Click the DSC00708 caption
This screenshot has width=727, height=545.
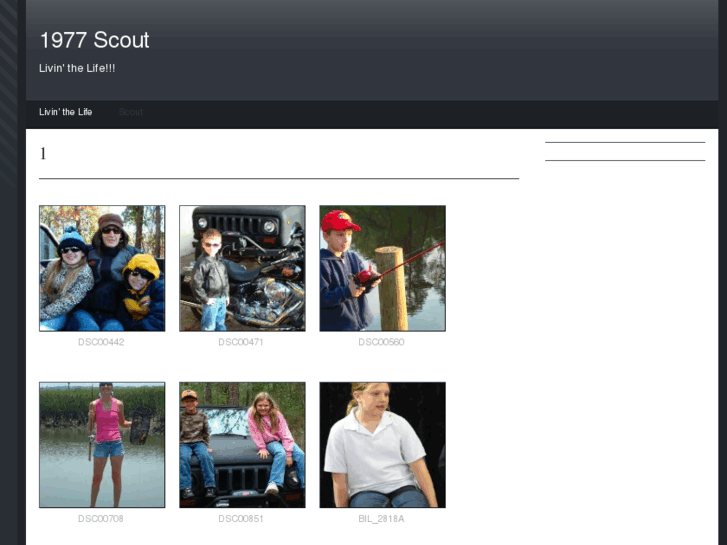click(x=101, y=519)
